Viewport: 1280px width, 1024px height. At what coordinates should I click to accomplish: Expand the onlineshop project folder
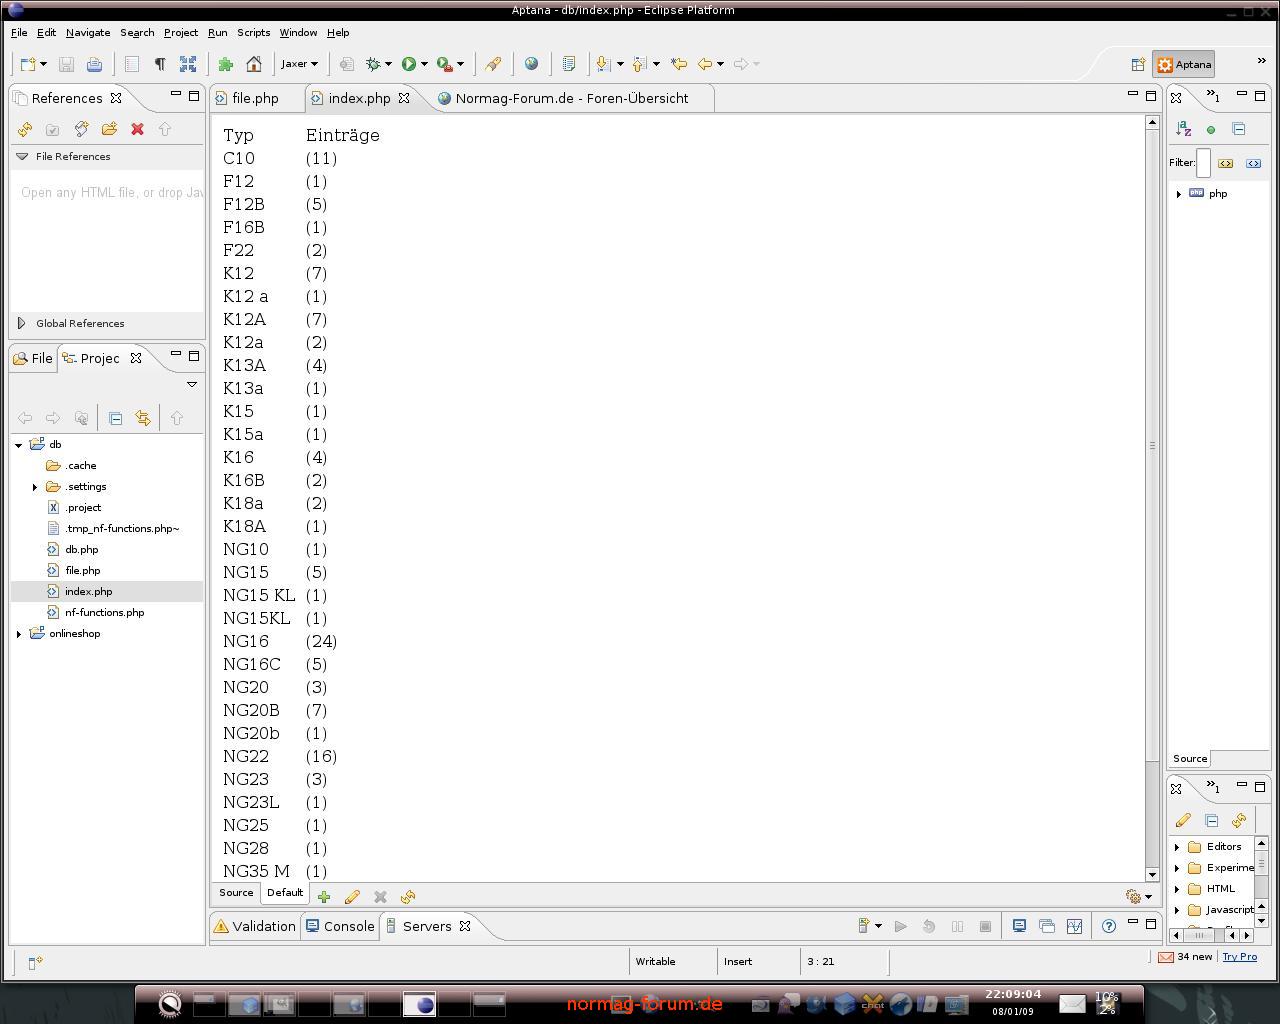(19, 634)
